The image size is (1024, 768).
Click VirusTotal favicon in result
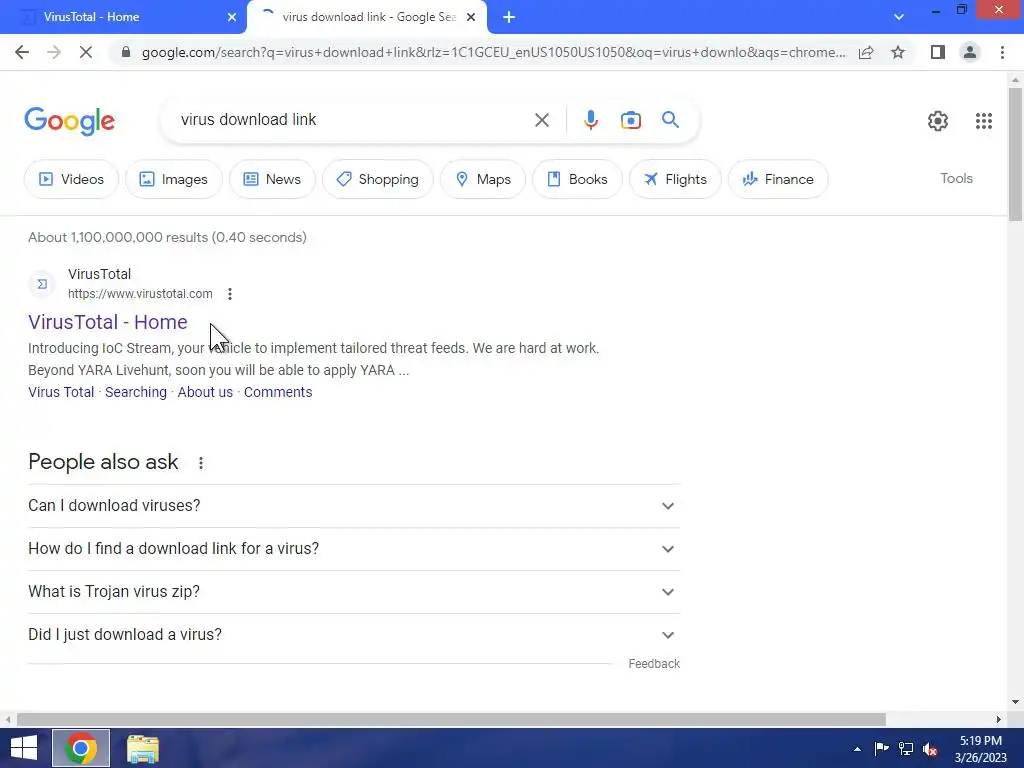pyautogui.click(x=42, y=284)
